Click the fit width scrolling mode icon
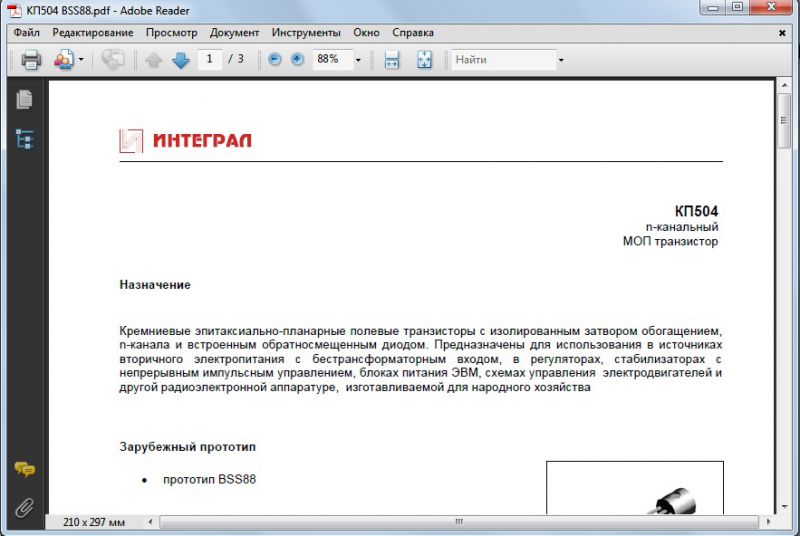 [392, 60]
